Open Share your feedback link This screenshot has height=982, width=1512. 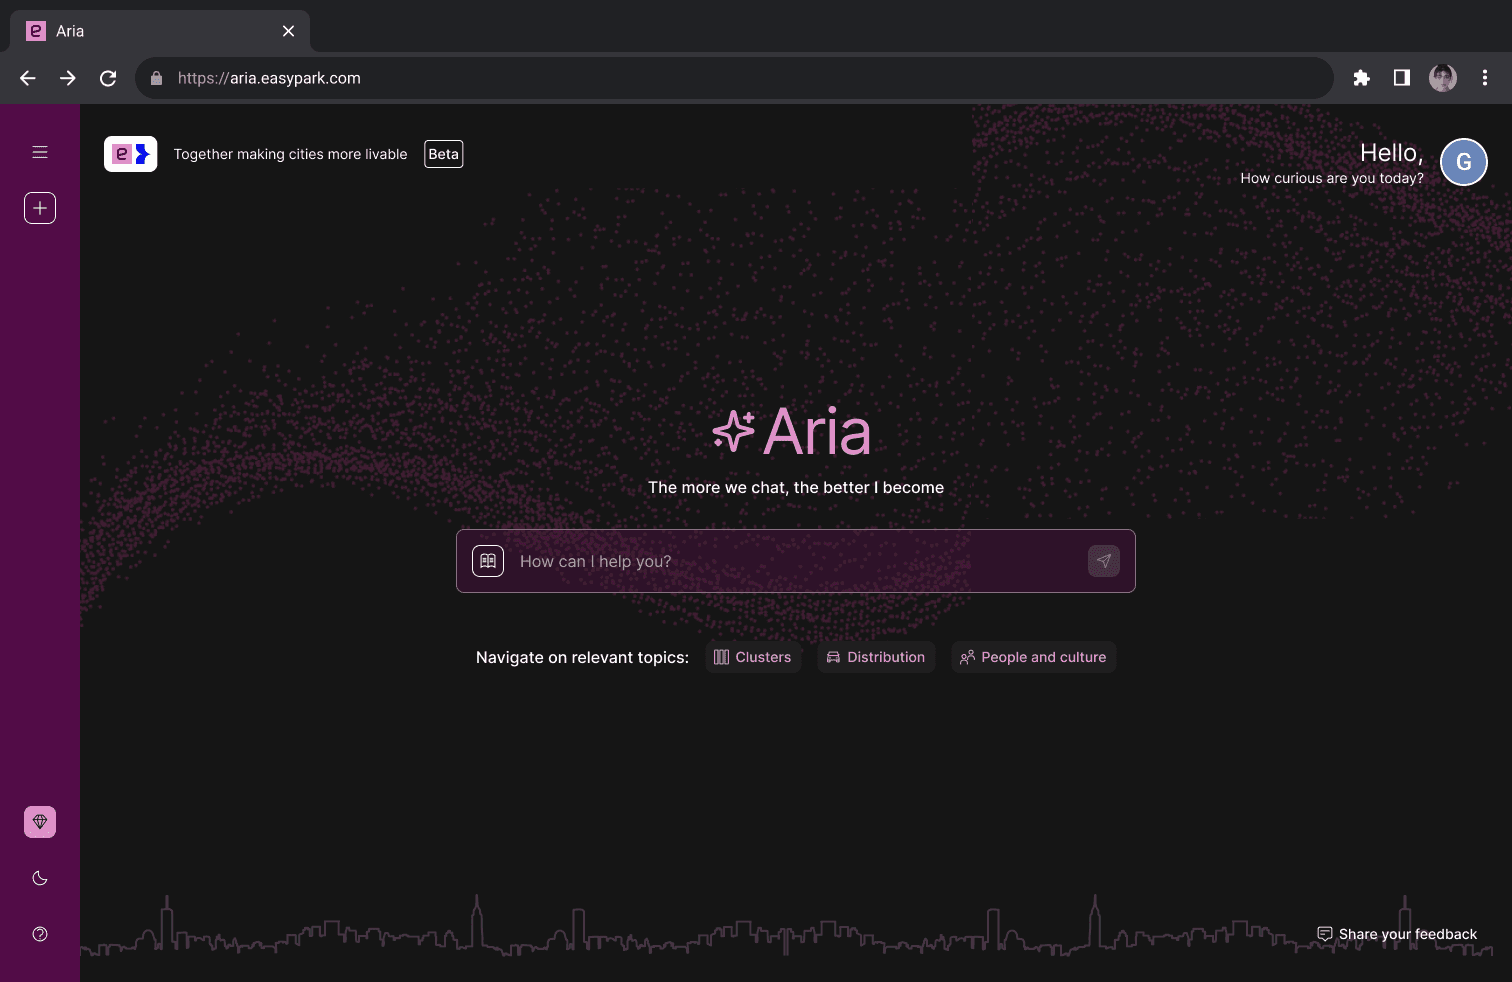tap(1397, 934)
